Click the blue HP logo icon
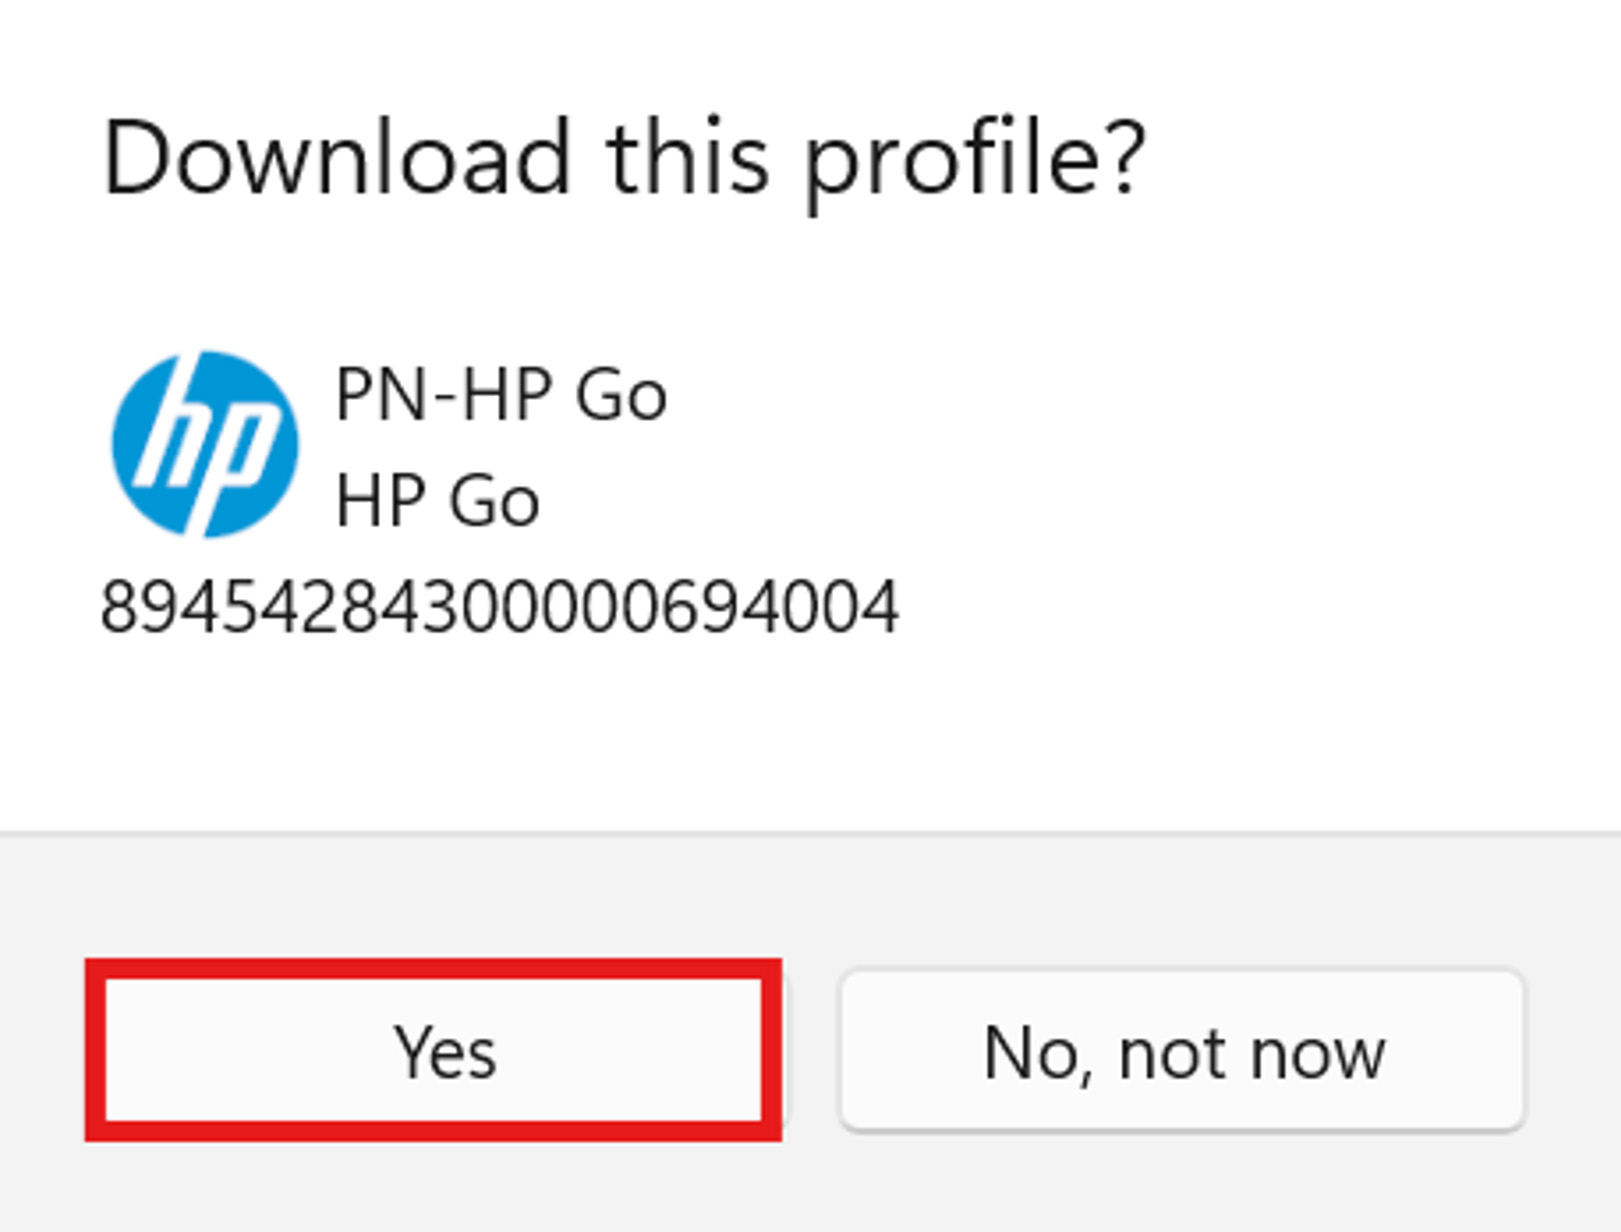 pyautogui.click(x=205, y=444)
